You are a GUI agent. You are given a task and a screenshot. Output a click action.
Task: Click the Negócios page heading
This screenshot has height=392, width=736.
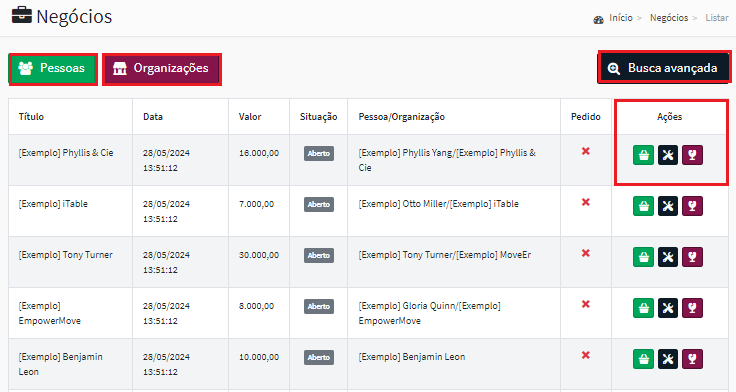(74, 17)
